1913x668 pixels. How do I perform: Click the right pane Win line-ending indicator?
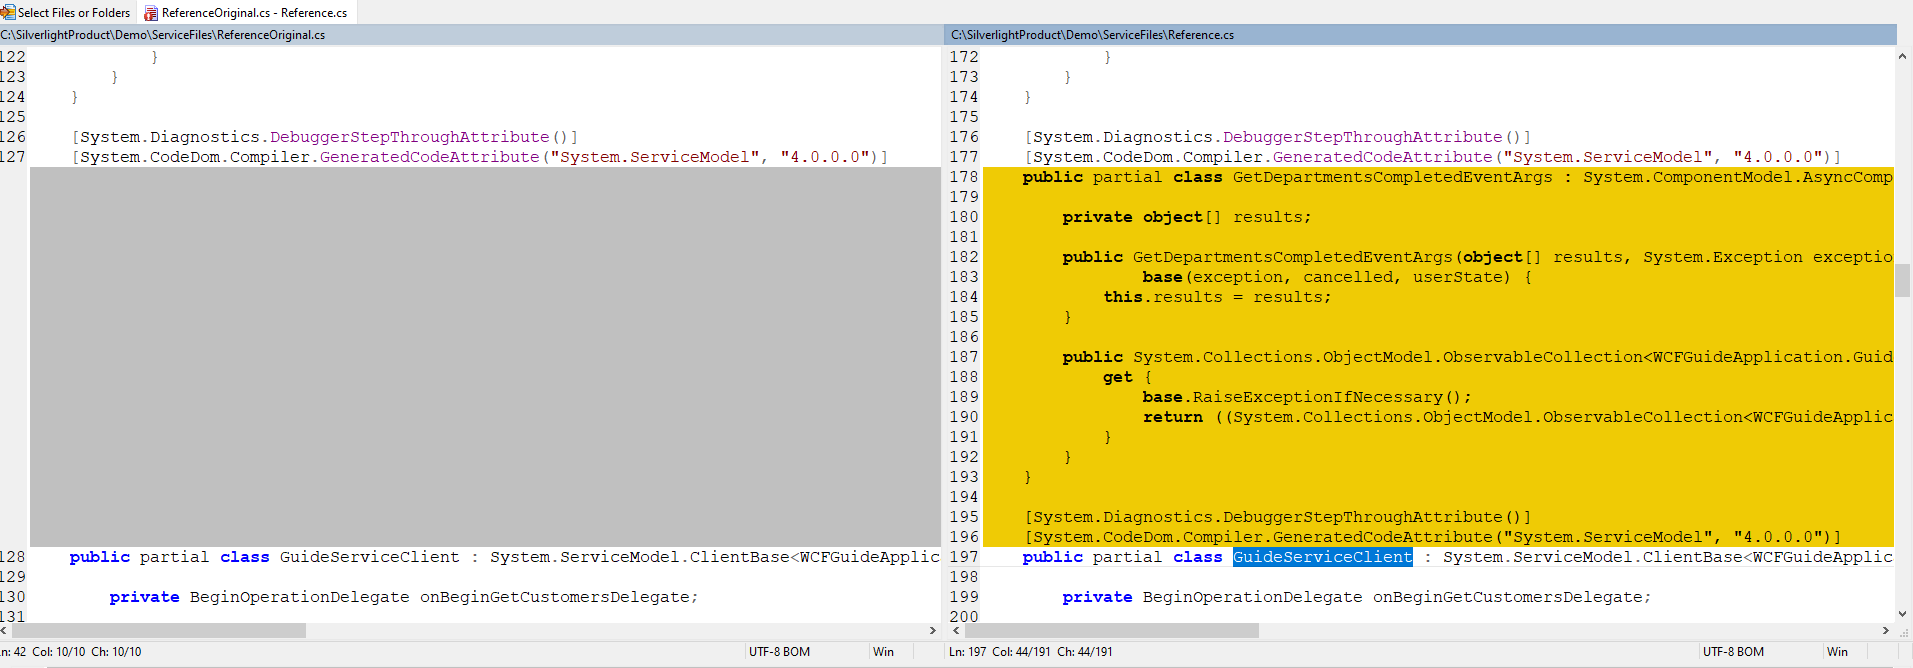pos(1837,652)
